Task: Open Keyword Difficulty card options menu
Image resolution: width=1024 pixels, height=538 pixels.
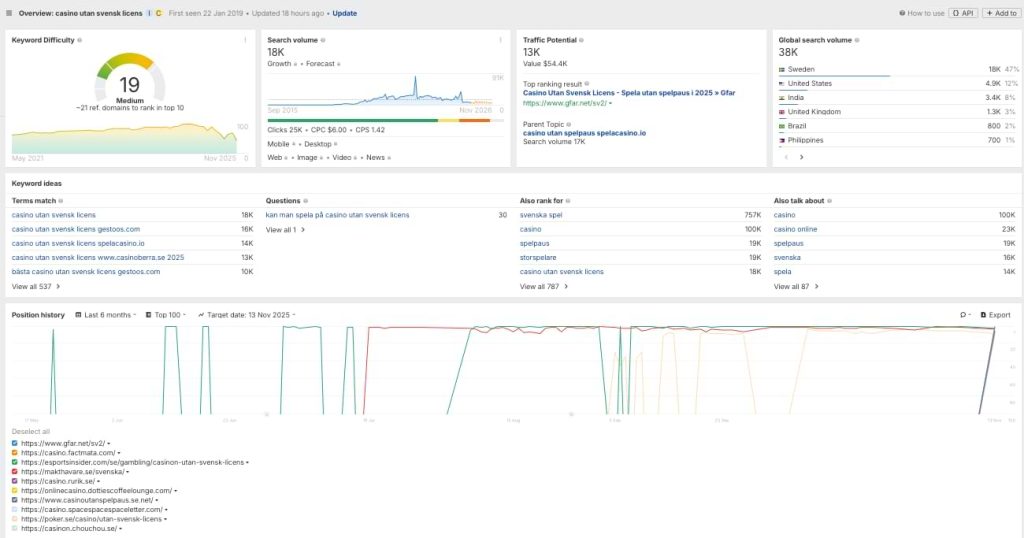Action: coord(245,40)
